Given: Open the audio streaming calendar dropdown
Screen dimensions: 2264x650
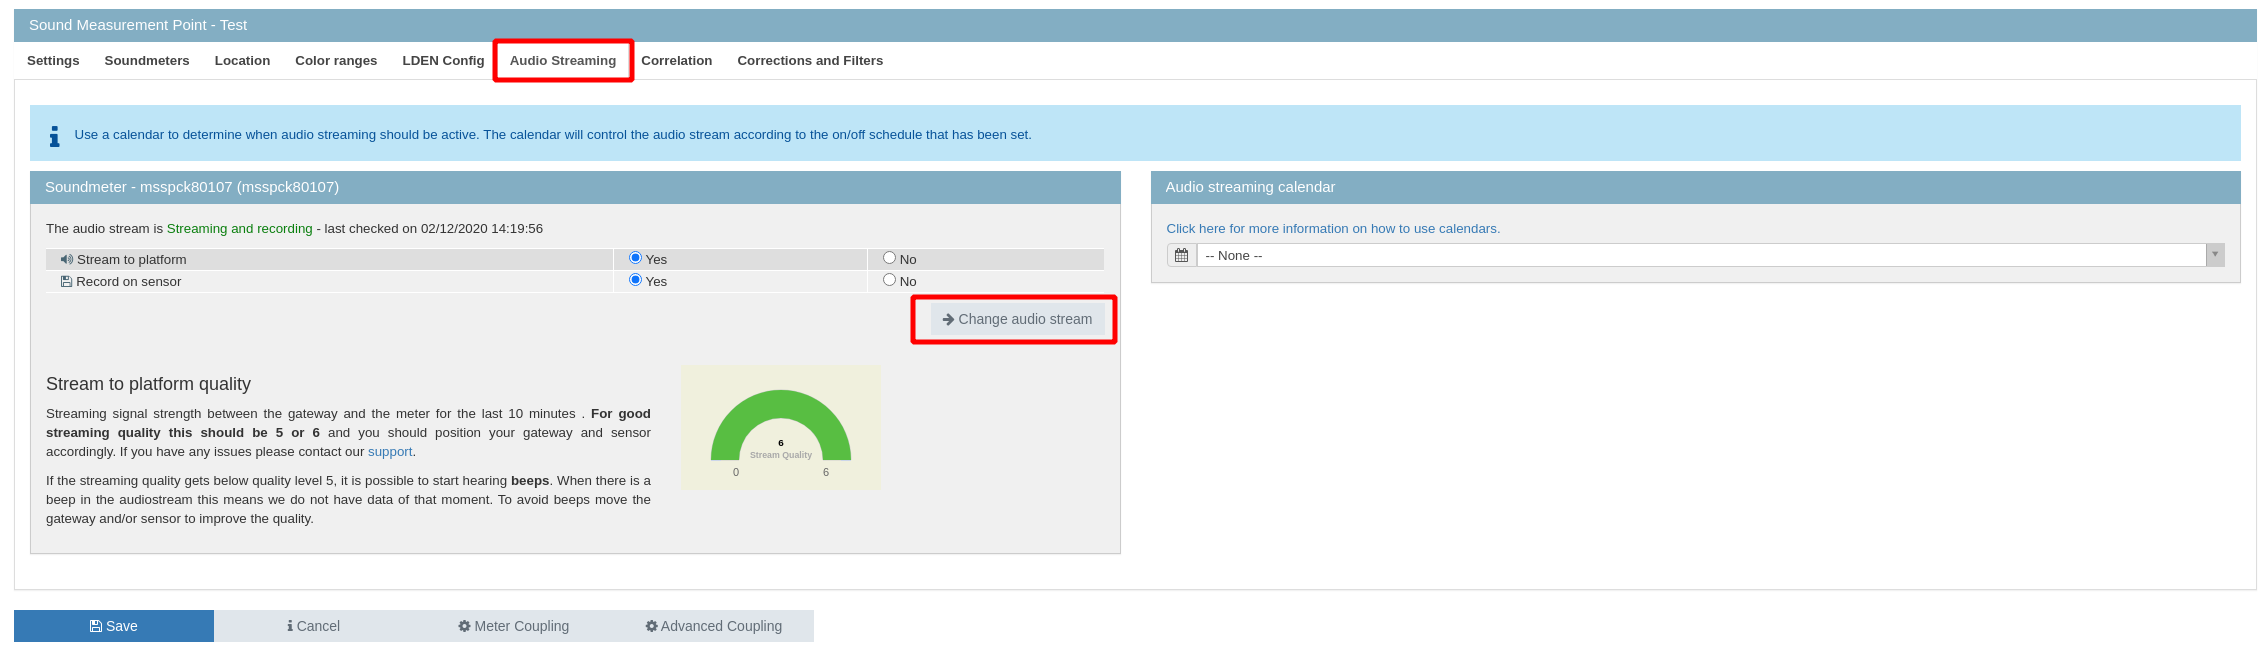Looking at the screenshot, I should (x=1700, y=256).
